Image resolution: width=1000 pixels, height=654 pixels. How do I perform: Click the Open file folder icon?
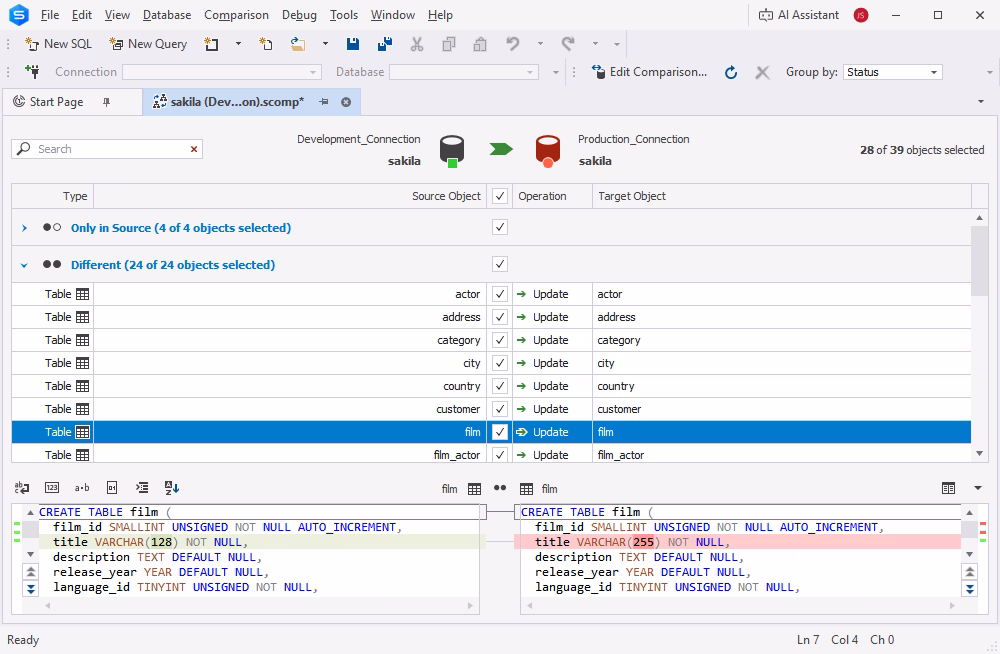[x=297, y=44]
